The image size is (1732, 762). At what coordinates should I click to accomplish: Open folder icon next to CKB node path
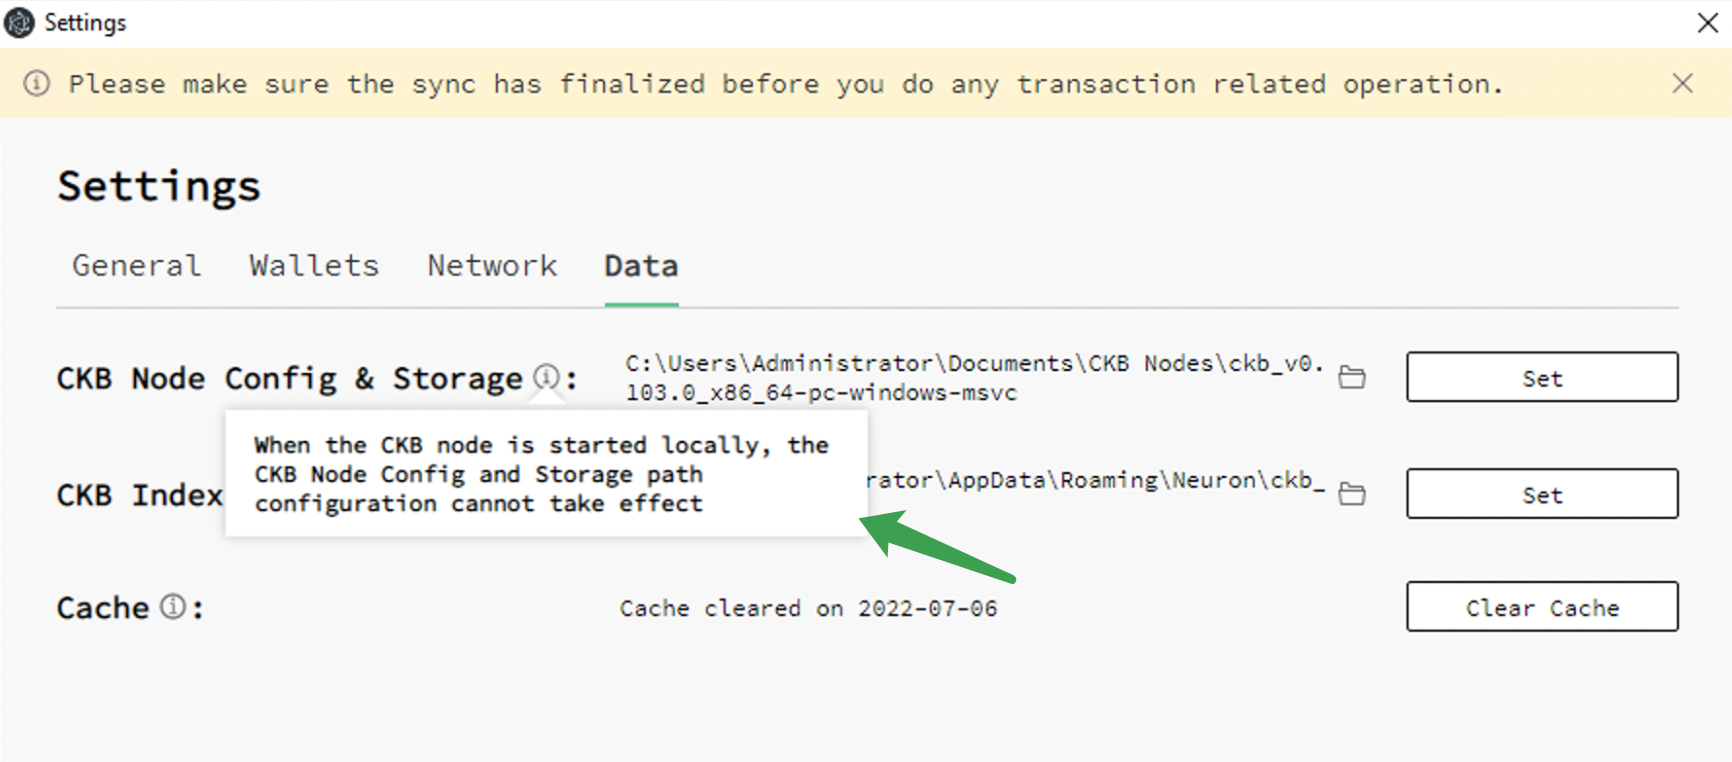click(x=1352, y=377)
